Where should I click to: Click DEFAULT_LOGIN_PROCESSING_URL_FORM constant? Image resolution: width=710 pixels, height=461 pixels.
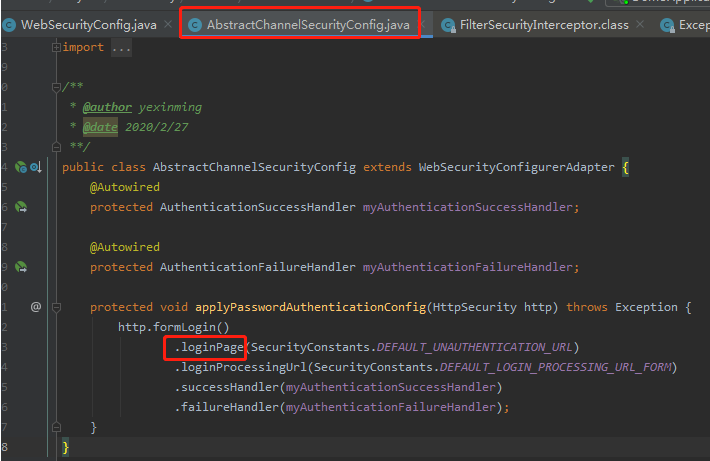tap(555, 367)
